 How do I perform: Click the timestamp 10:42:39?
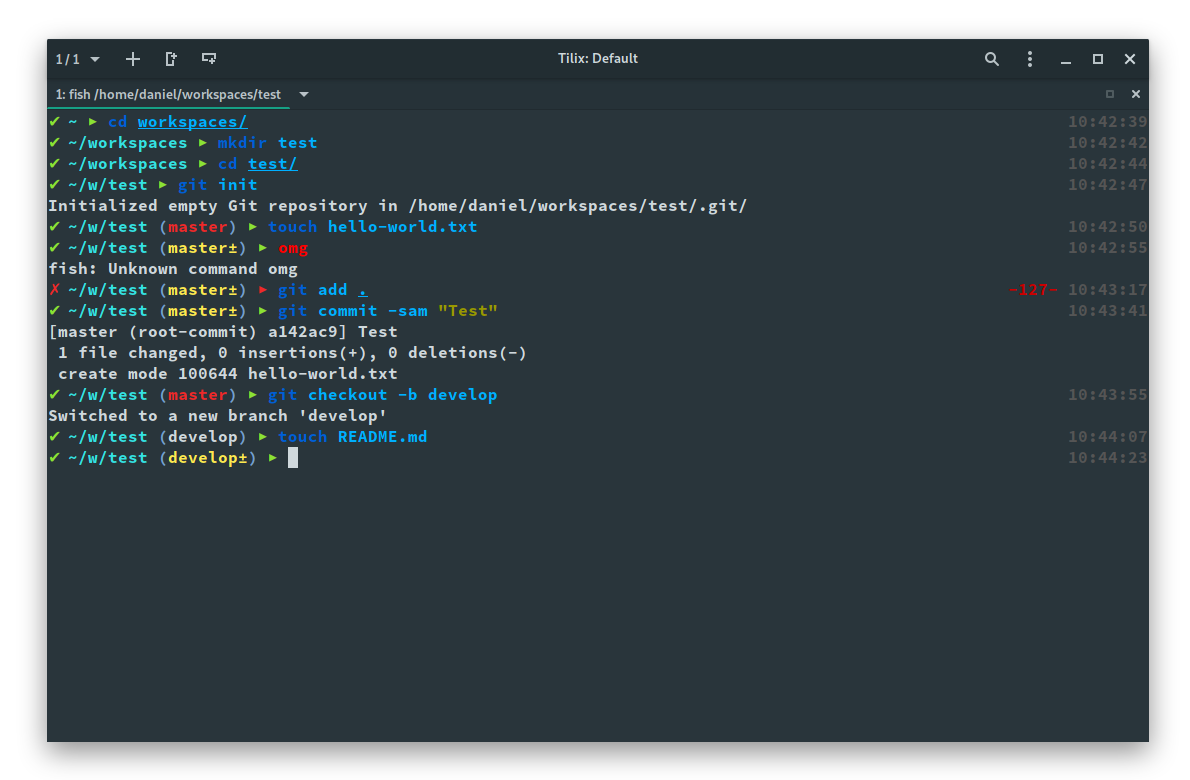pyautogui.click(x=1107, y=121)
